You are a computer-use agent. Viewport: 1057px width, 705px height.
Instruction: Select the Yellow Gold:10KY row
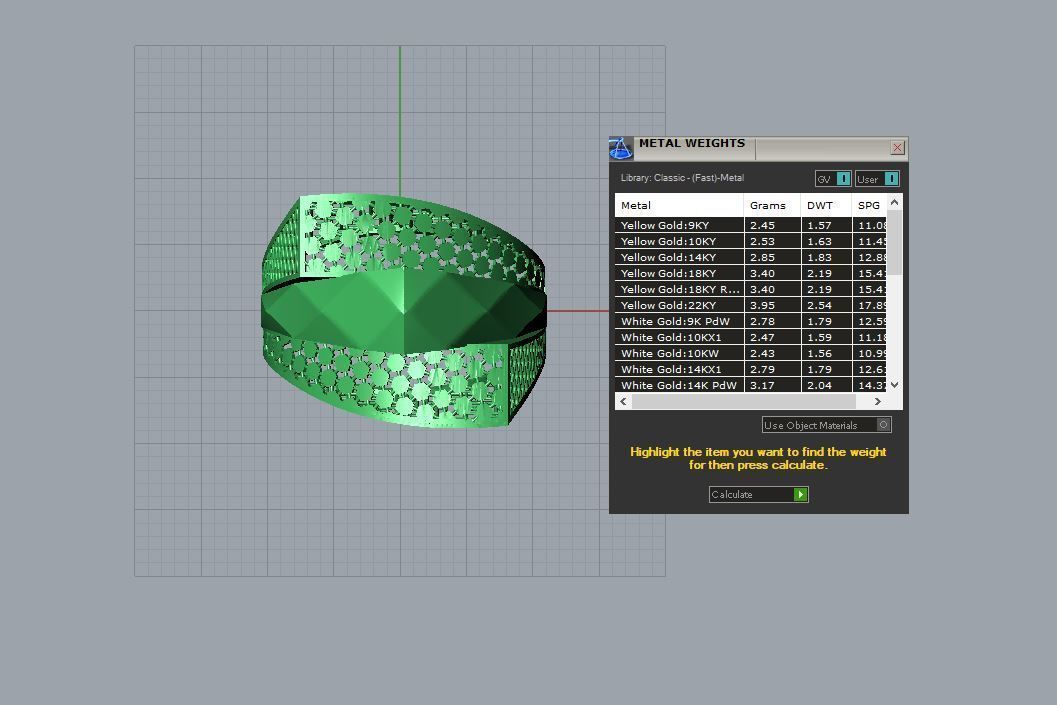(x=750, y=241)
